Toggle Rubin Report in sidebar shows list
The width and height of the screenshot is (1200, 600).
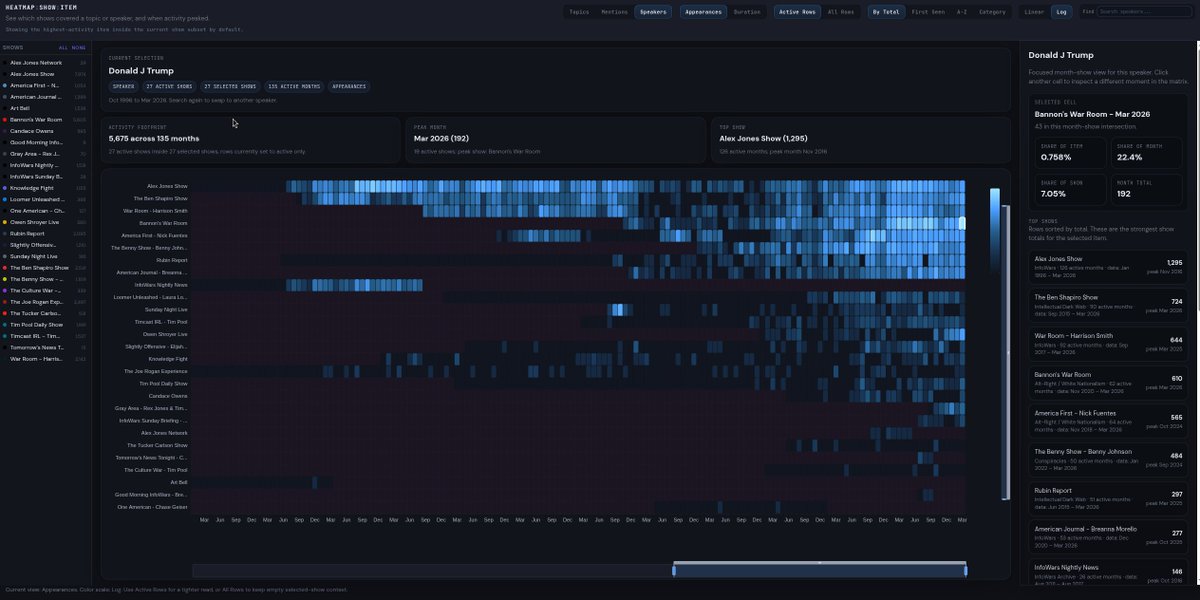45,234
